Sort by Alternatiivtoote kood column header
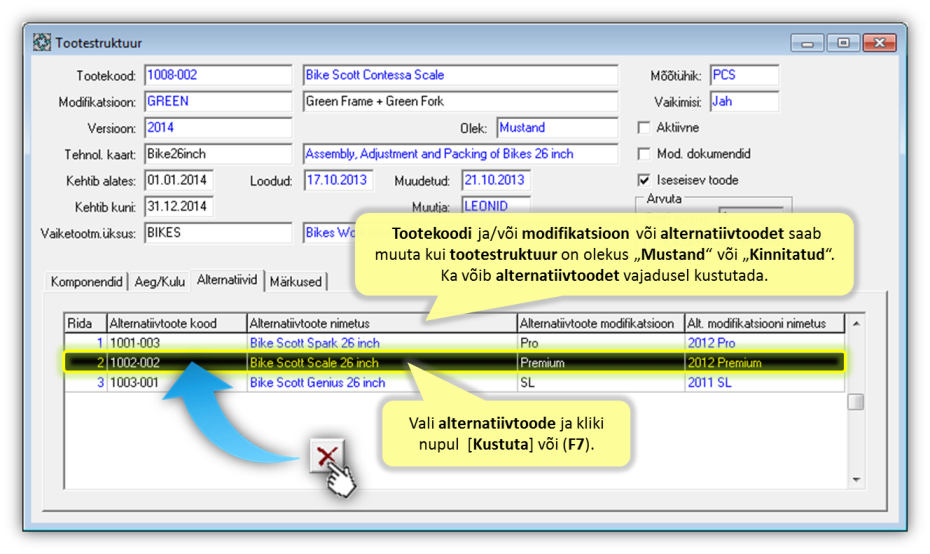This screenshot has width=930, height=554. 176,323
